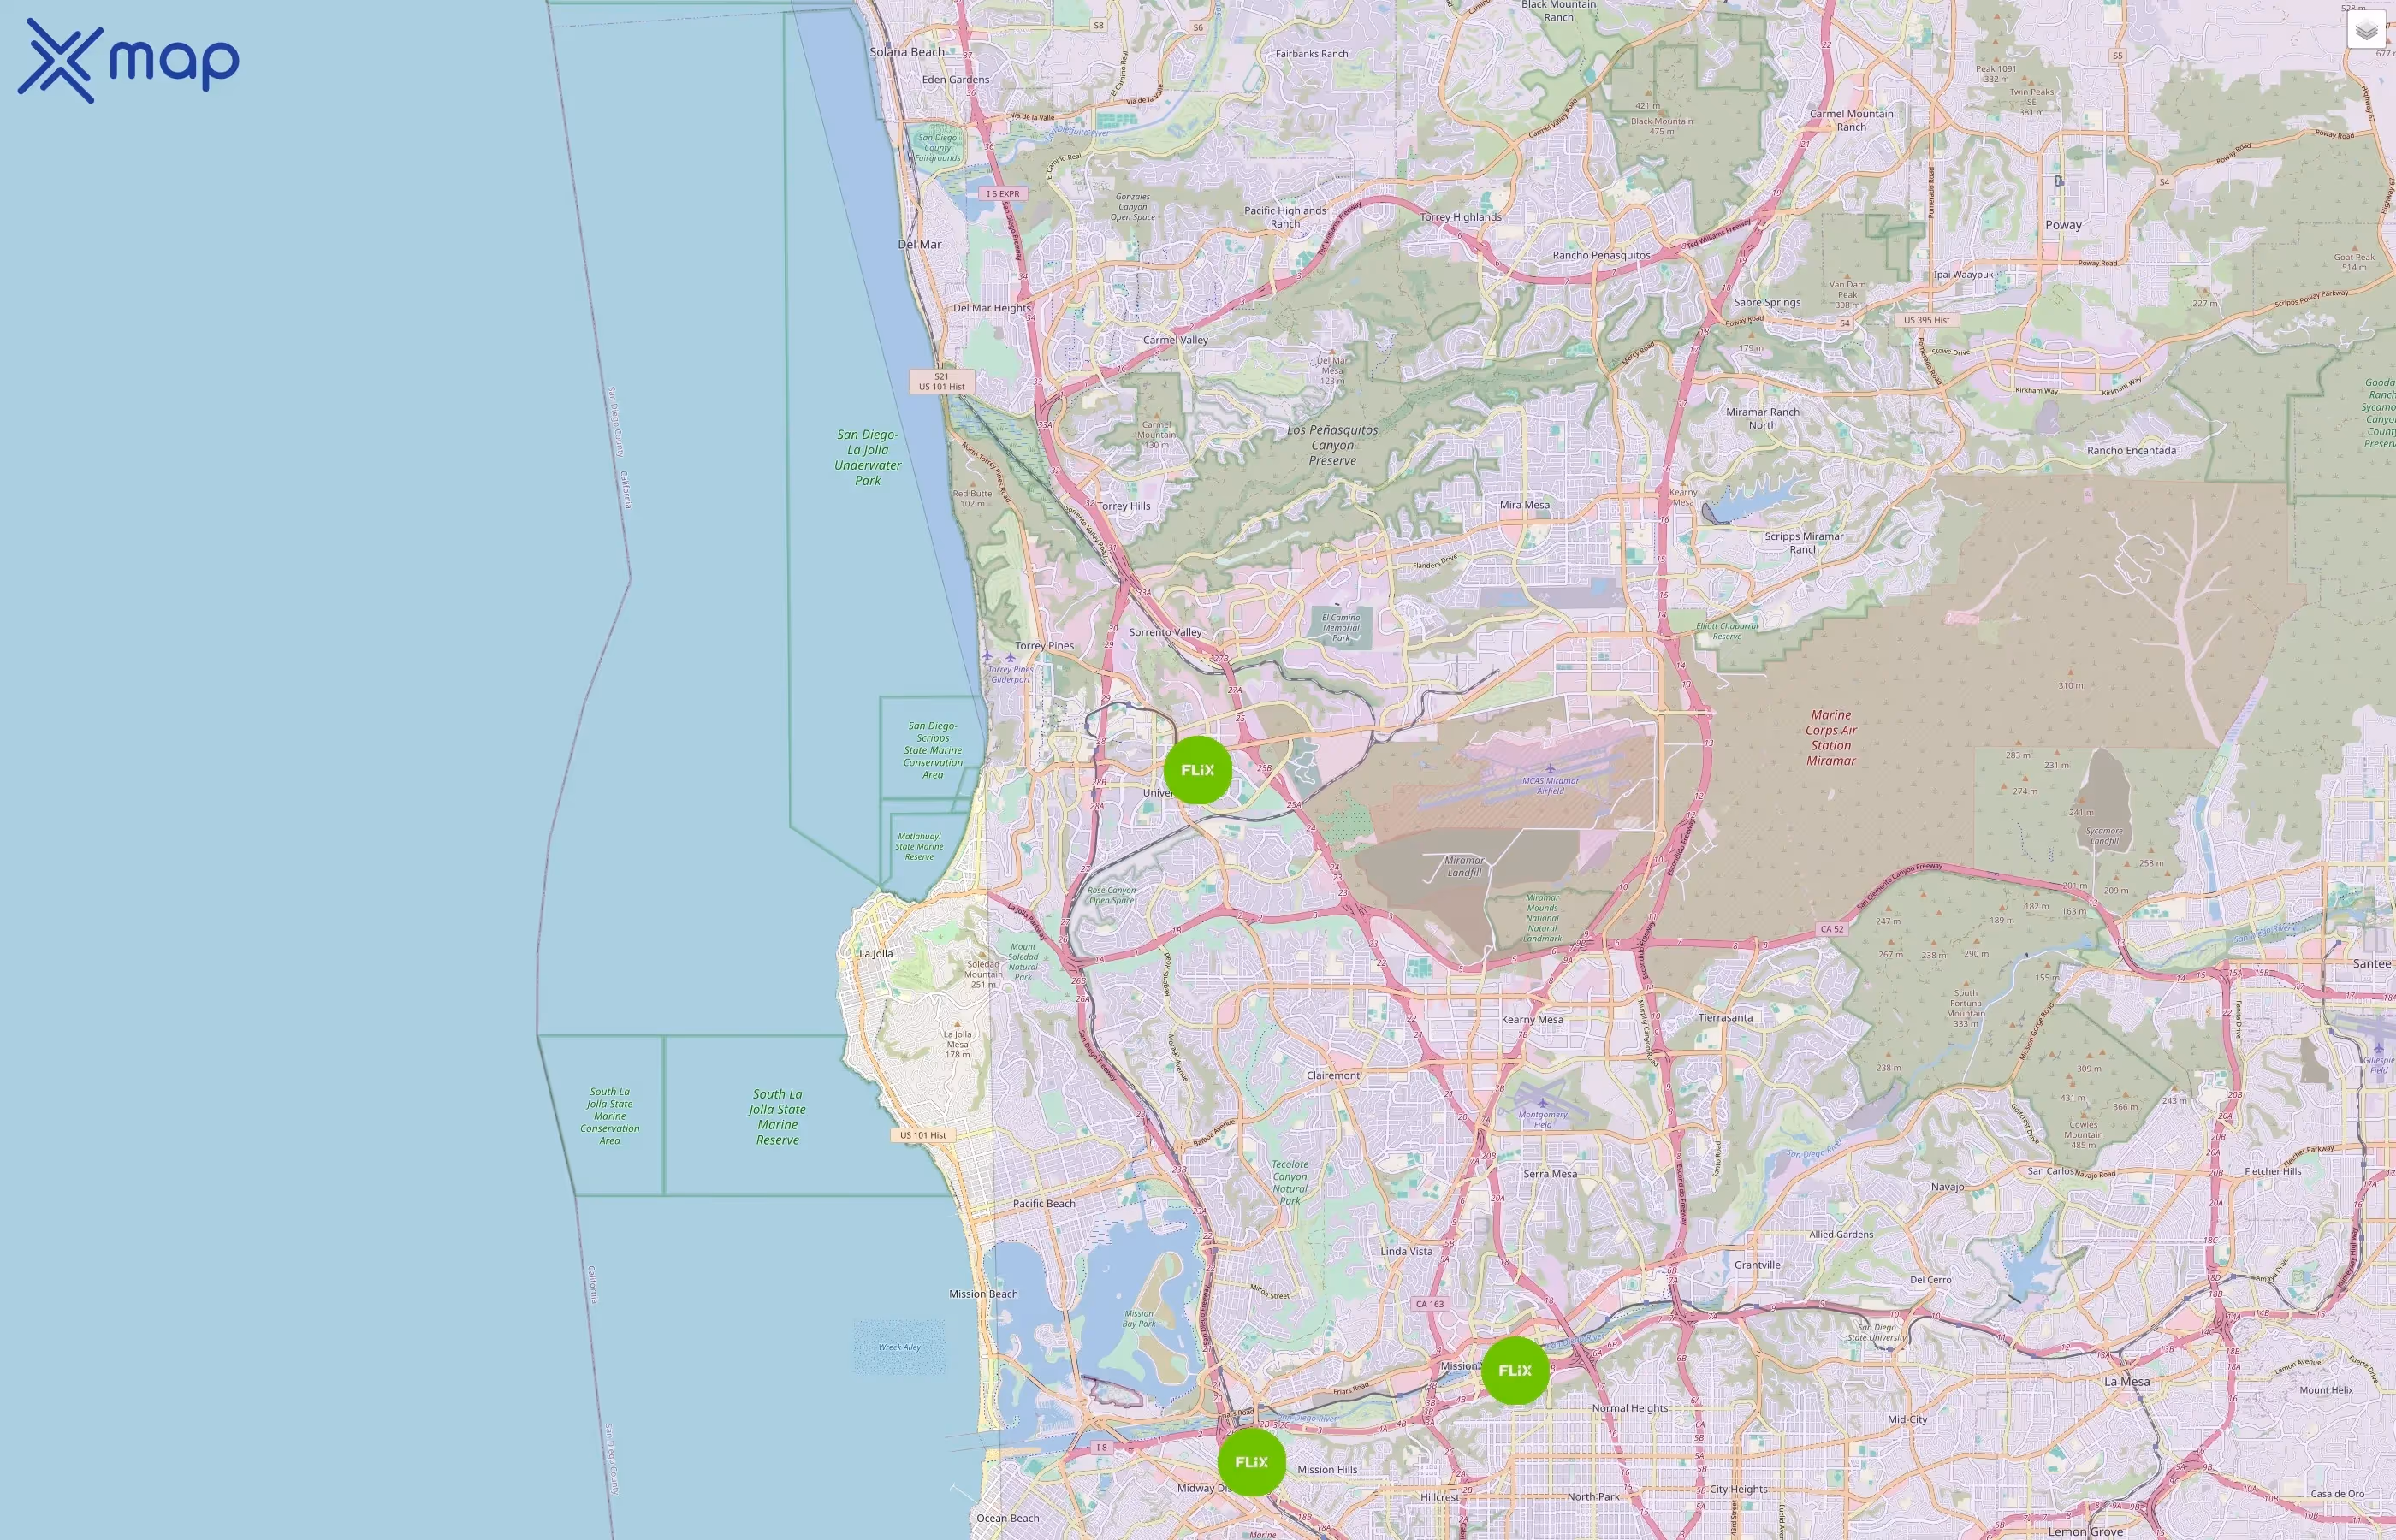Click the City Heights label
This screenshot has width=2396, height=1540.
[1739, 1489]
